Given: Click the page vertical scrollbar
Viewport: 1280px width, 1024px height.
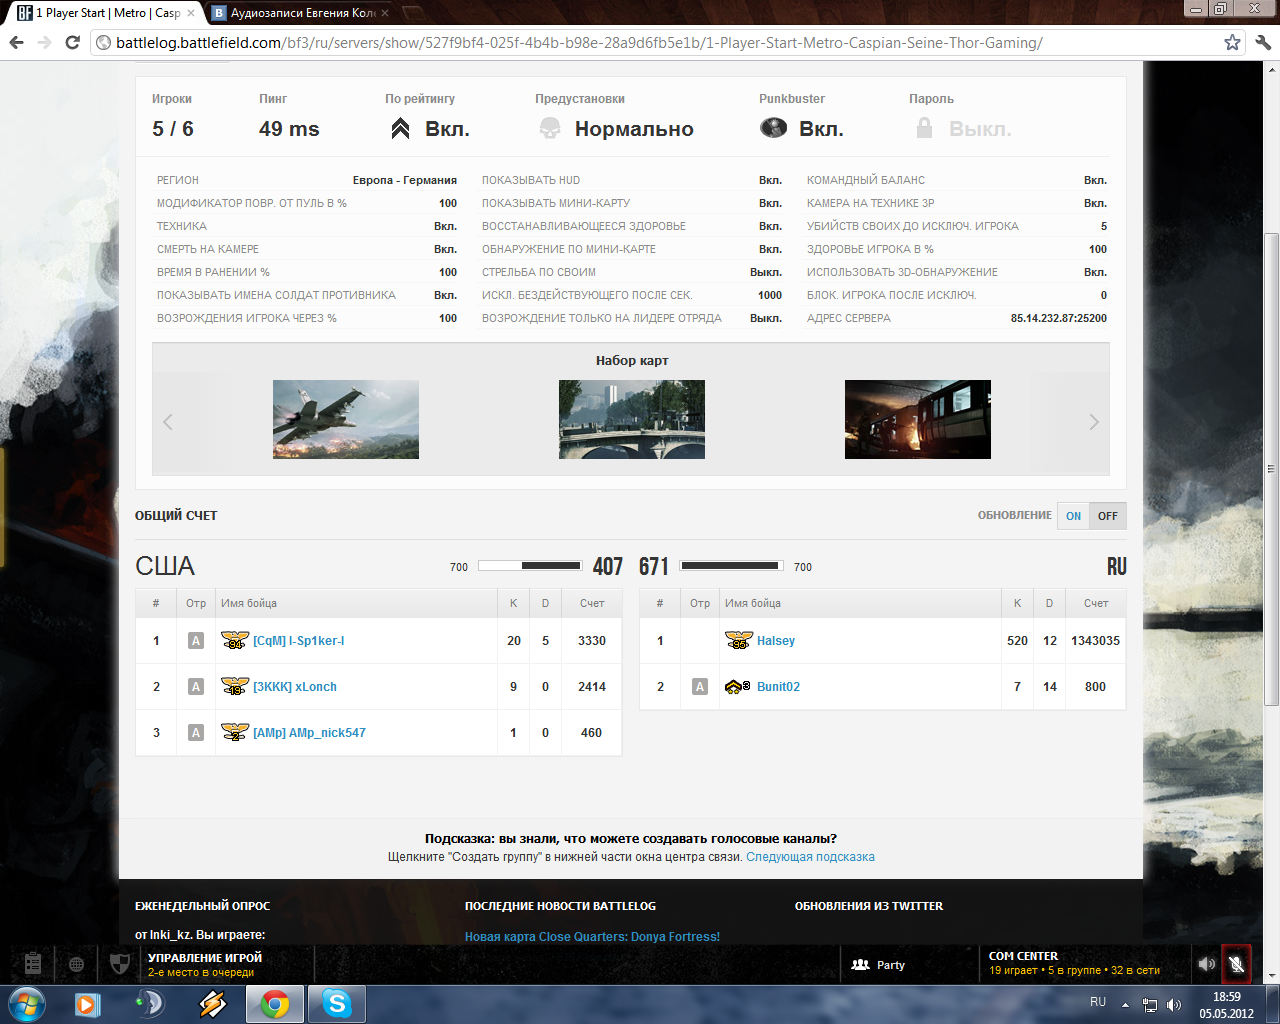Looking at the screenshot, I should point(1271,470).
